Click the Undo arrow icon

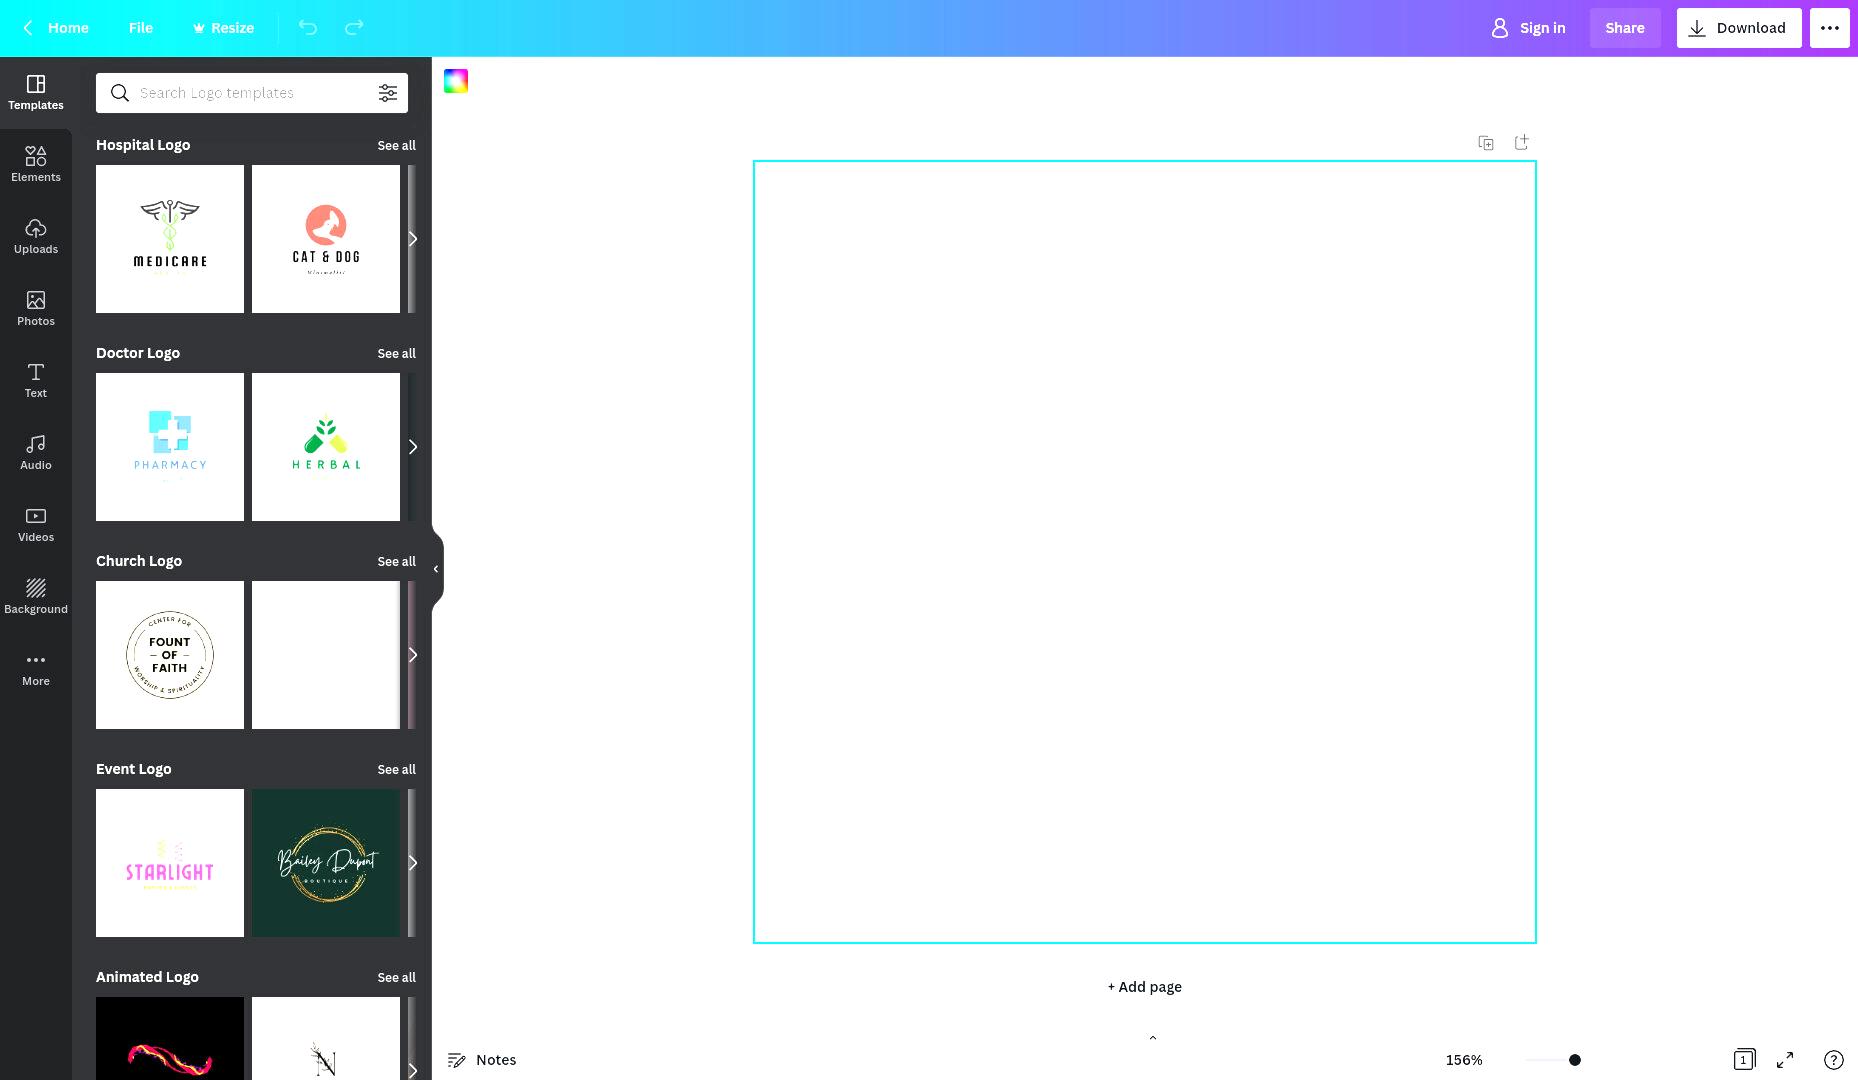click(x=308, y=28)
